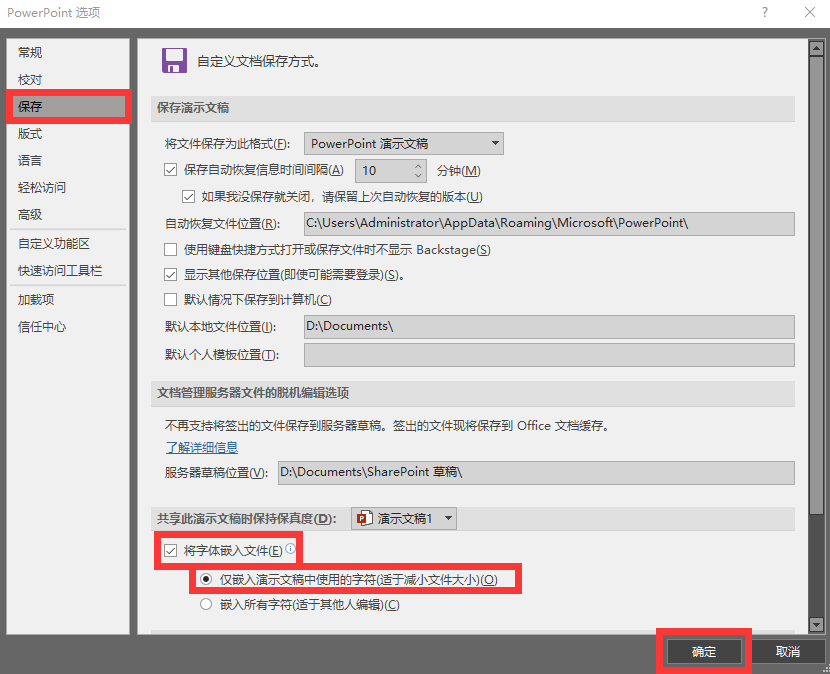The height and width of the screenshot is (674, 830).
Task: Toggle 保存自动恢复信息时间间隔 checkbox
Action: (x=170, y=170)
